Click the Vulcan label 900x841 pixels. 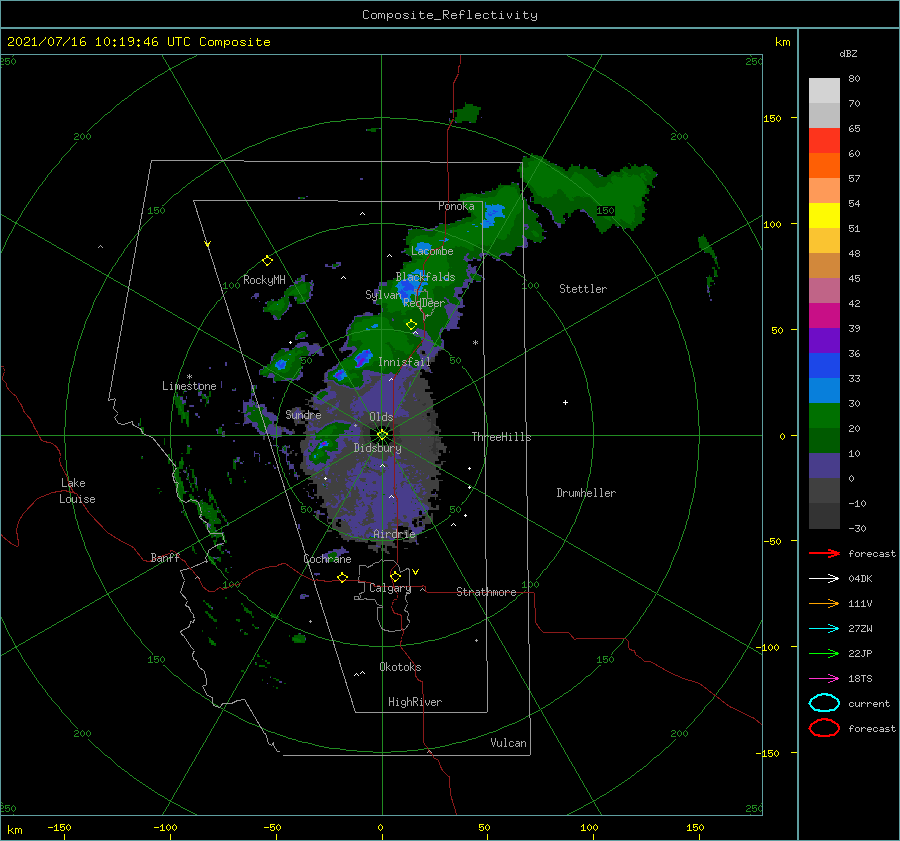pos(508,743)
